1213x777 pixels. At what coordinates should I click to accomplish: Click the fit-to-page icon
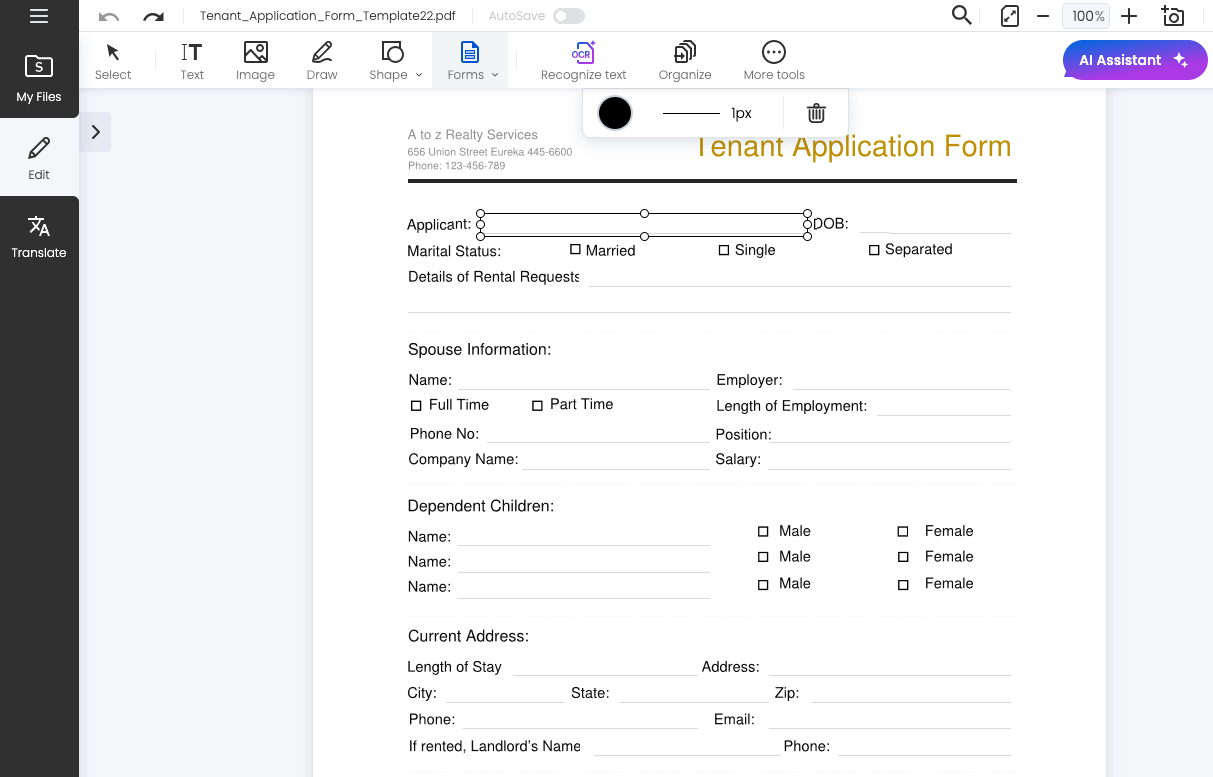tap(1010, 16)
